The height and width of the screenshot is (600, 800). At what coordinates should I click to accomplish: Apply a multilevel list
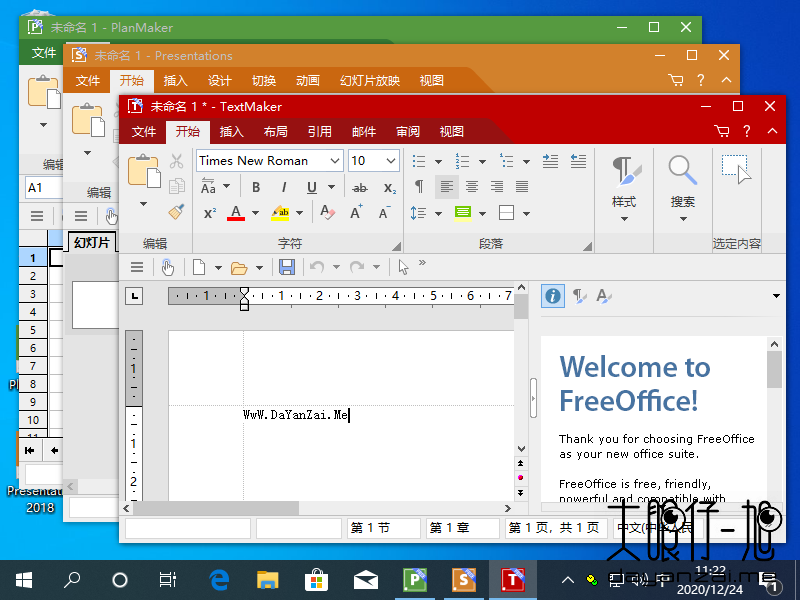coord(507,161)
